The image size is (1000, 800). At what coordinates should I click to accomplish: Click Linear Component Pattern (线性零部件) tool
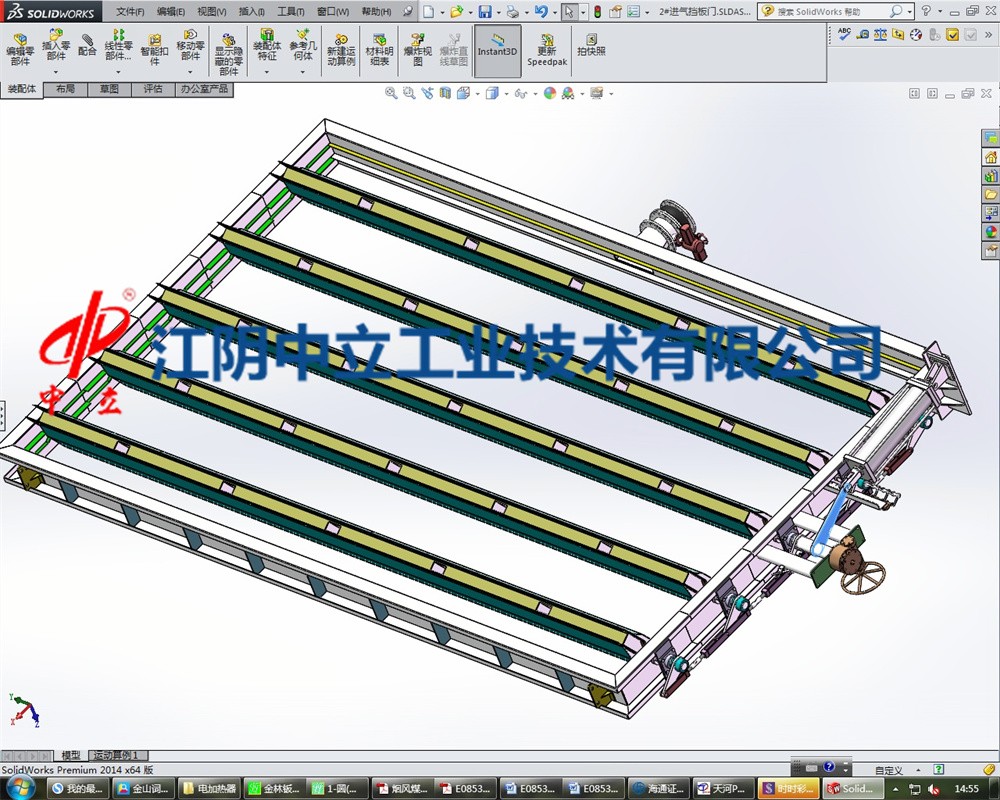tap(119, 45)
